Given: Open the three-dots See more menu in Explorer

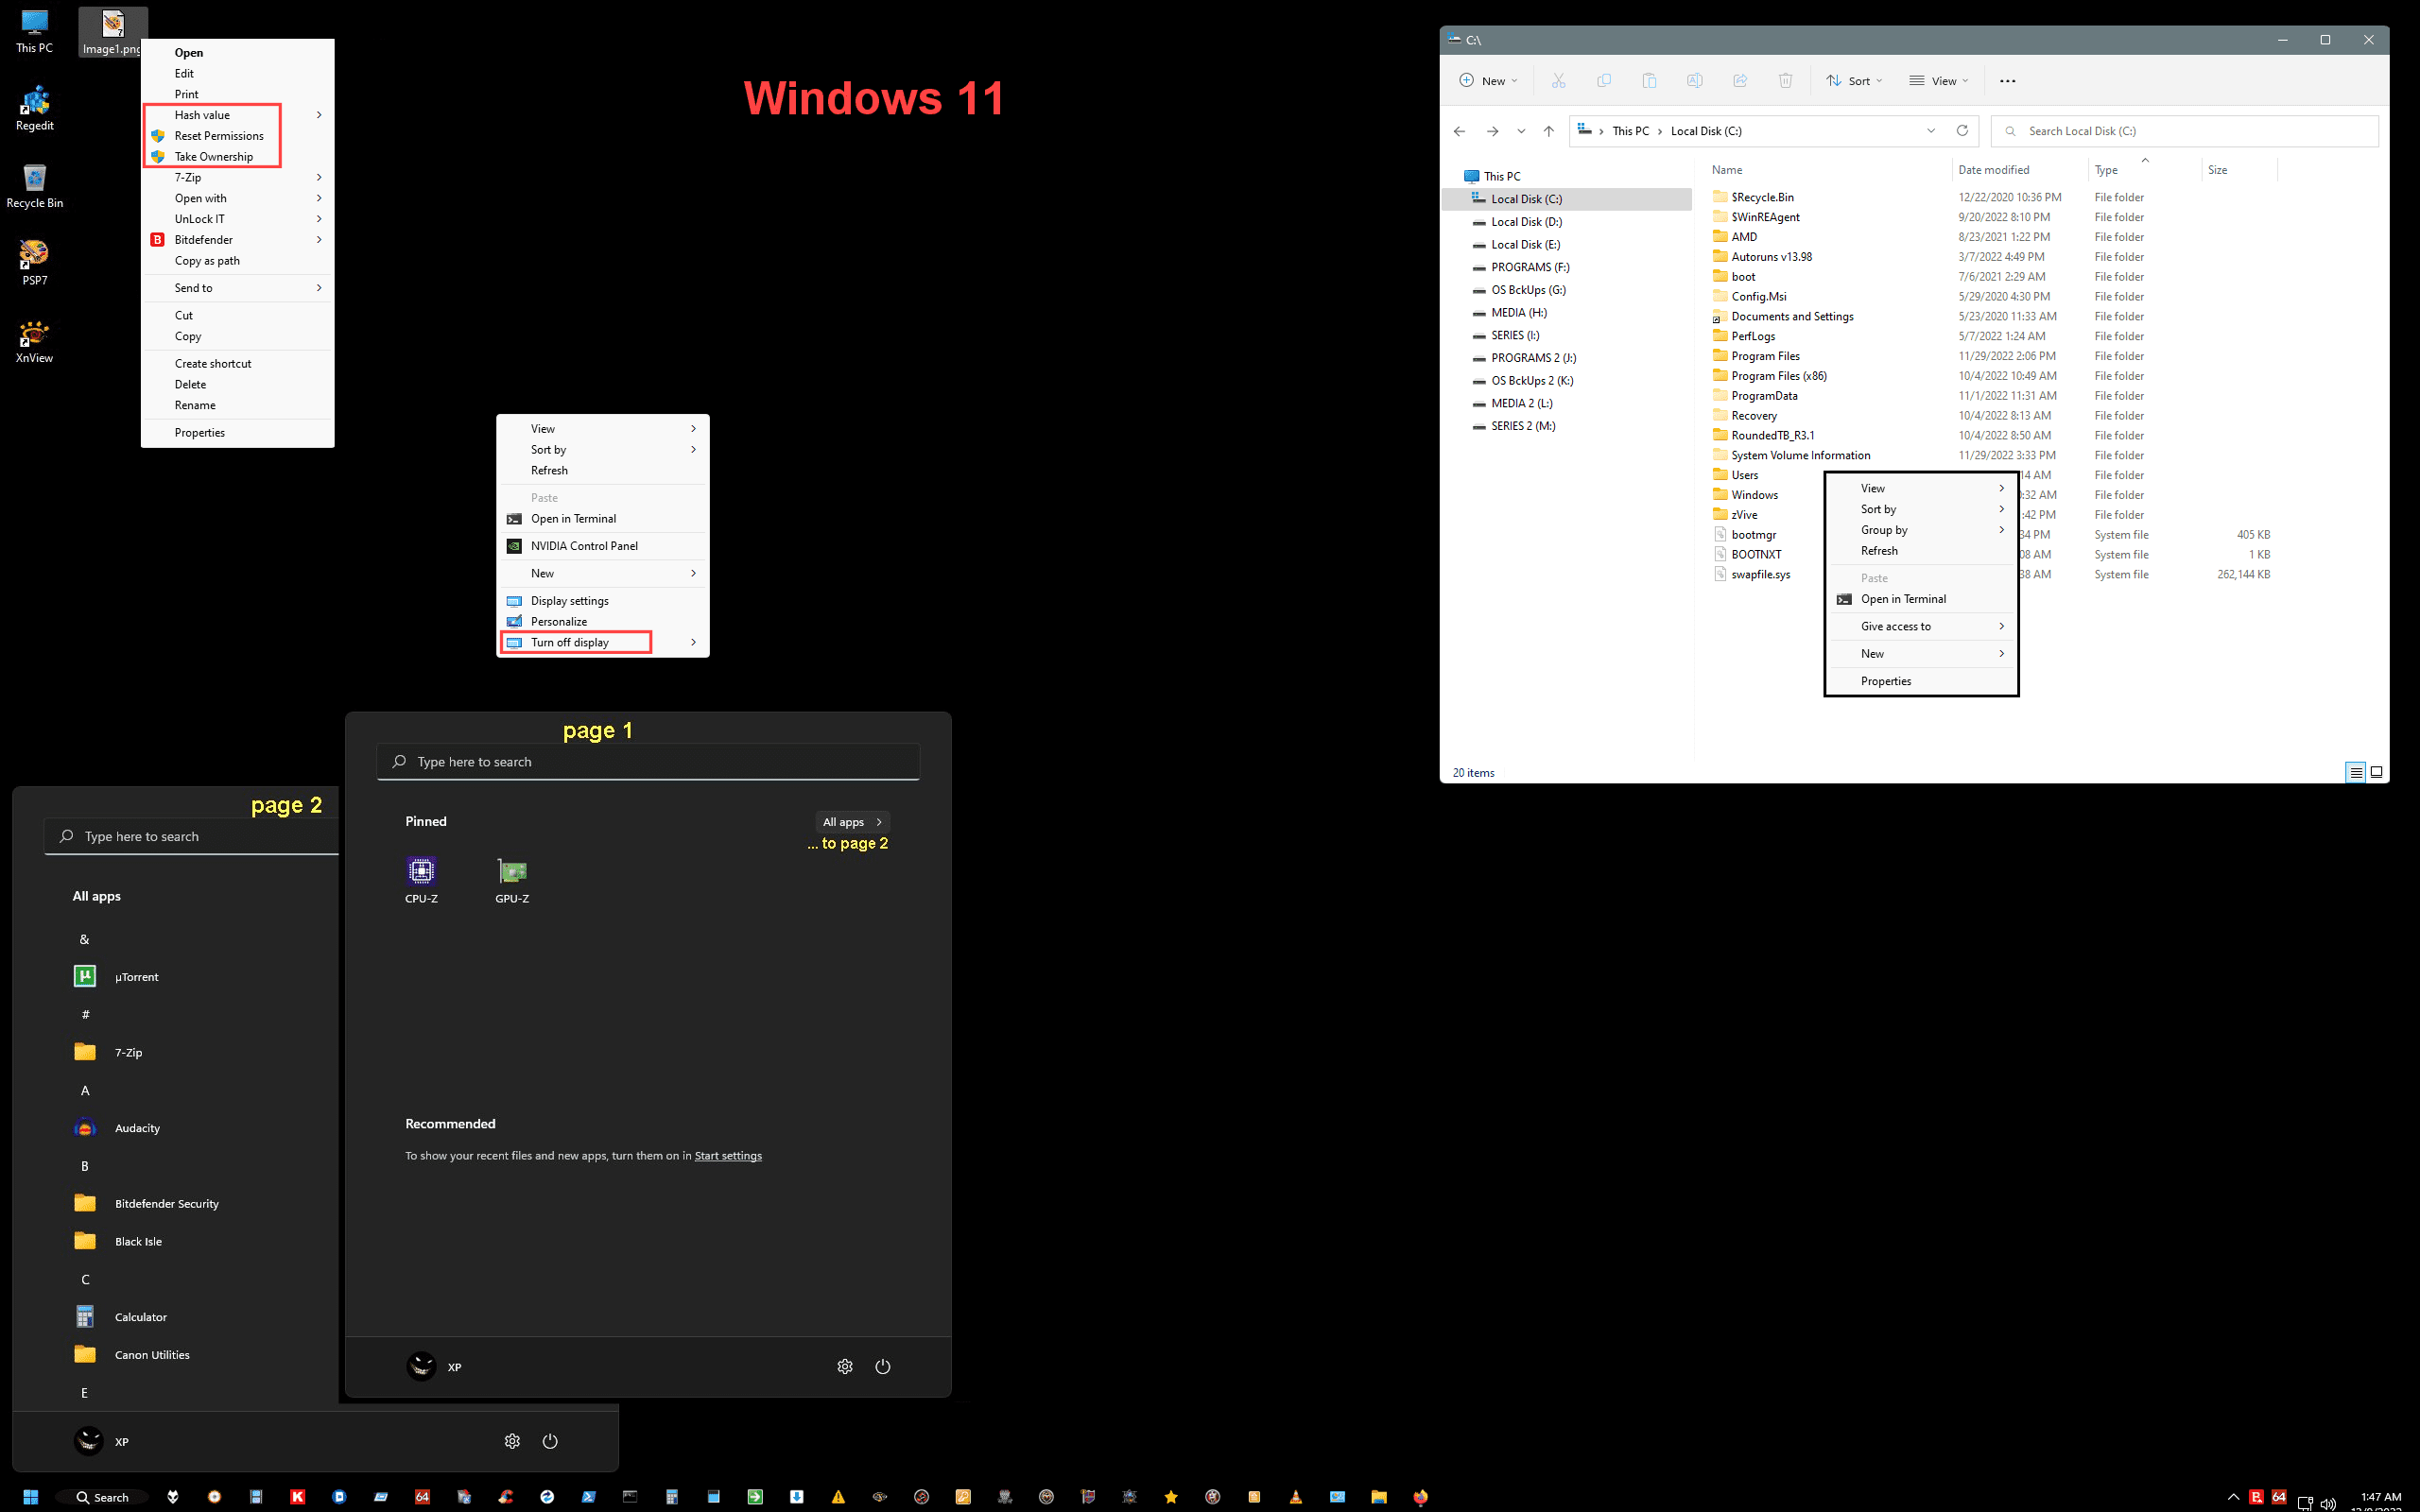Looking at the screenshot, I should (x=2007, y=81).
